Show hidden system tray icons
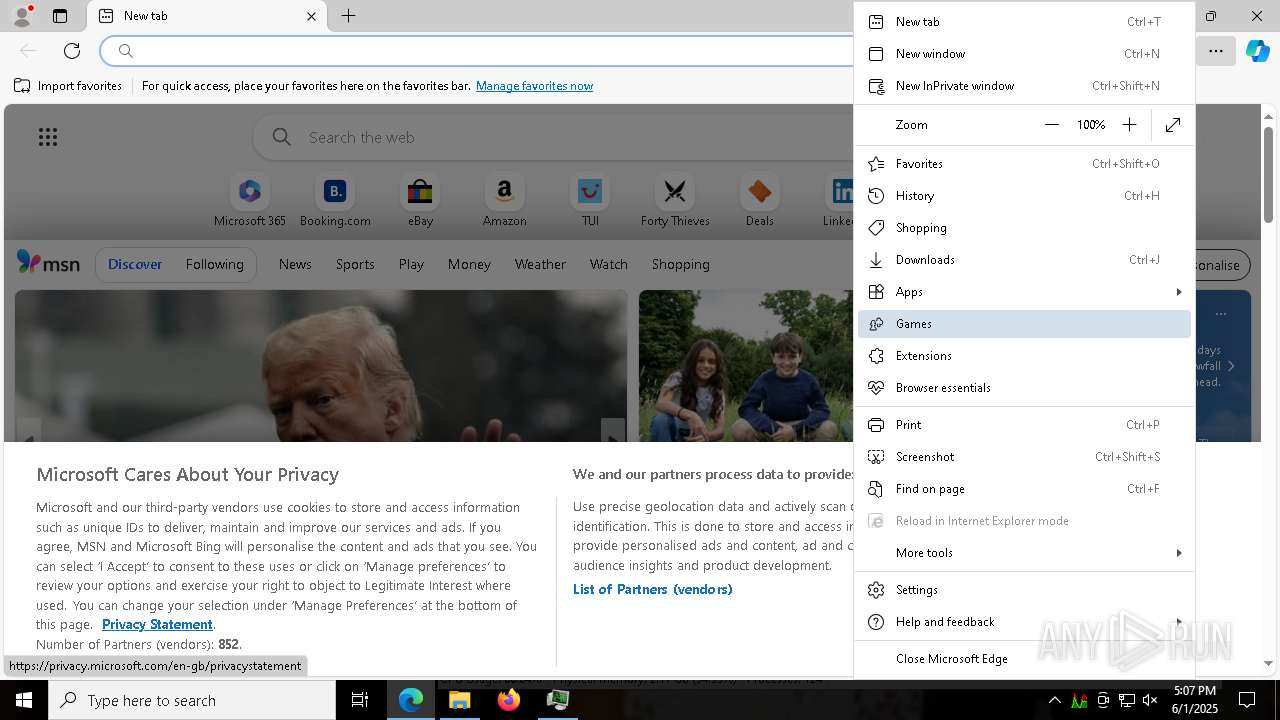1280x720 pixels. (x=1054, y=700)
